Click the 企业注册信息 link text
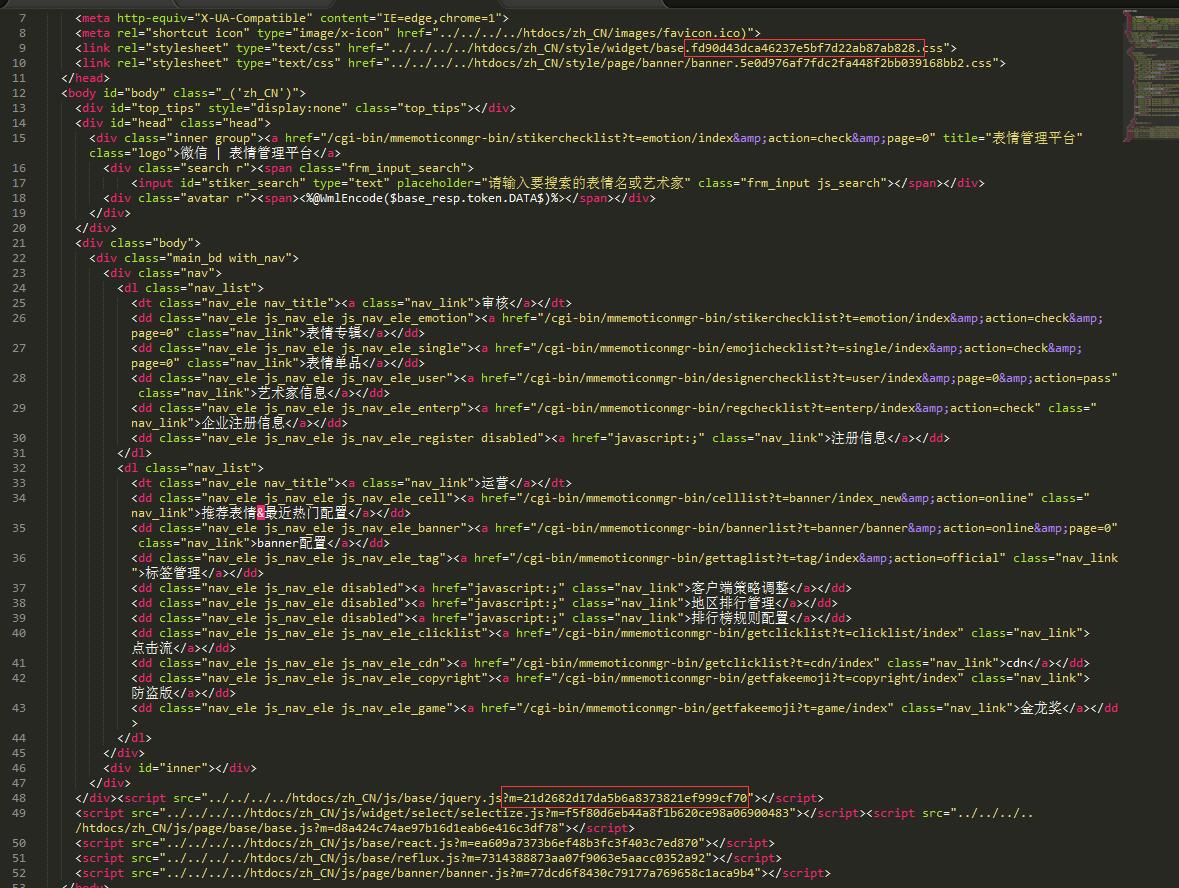The height and width of the screenshot is (888, 1179). [x=243, y=423]
